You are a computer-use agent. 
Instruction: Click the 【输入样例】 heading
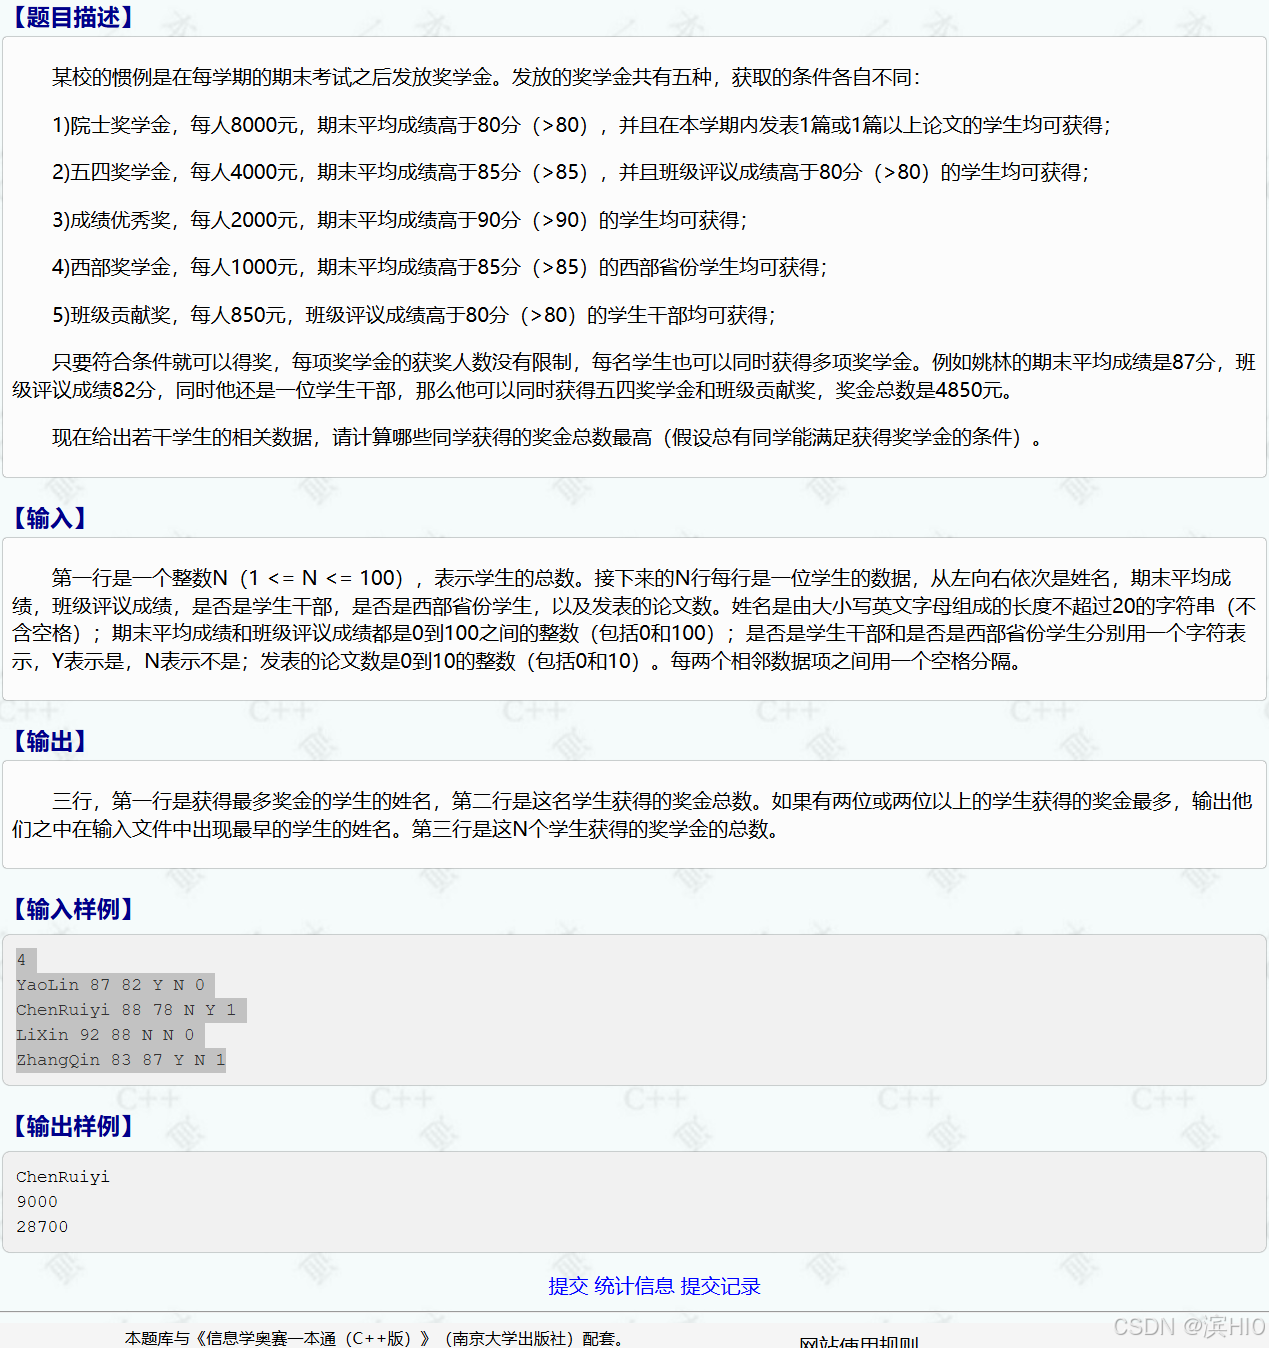[x=72, y=909]
